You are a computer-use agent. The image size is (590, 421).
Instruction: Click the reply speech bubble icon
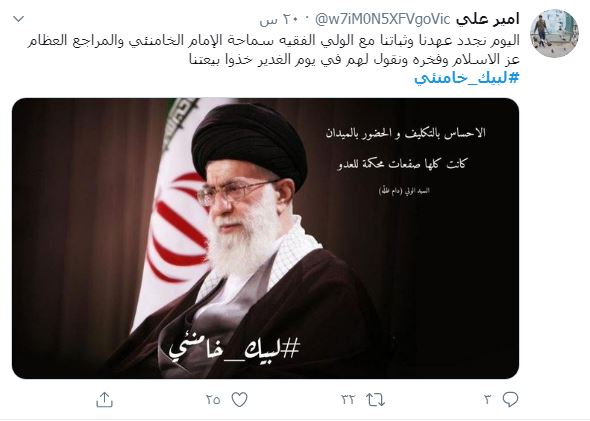point(510,399)
